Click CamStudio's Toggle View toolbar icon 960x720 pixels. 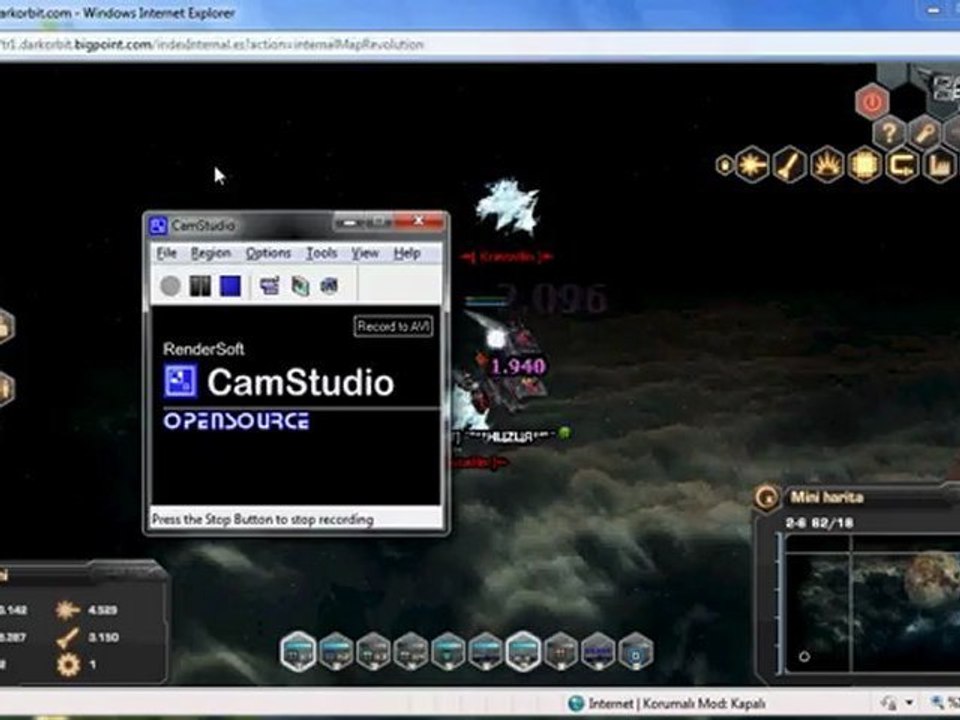click(x=269, y=285)
